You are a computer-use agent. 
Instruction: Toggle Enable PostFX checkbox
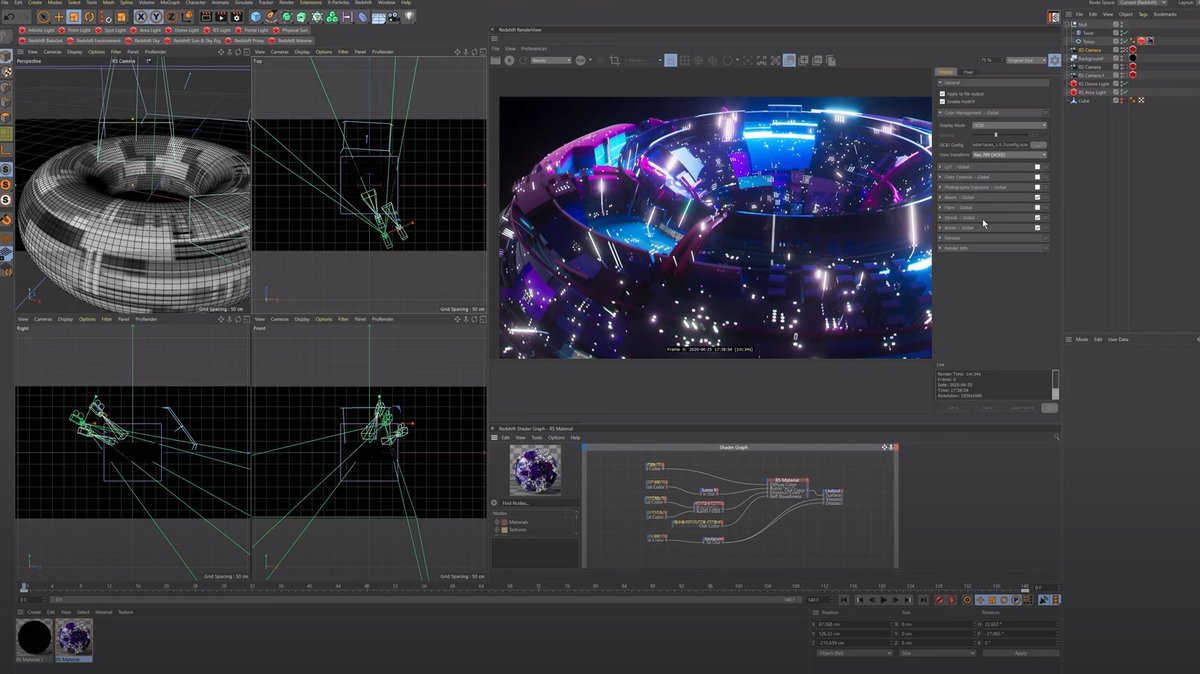click(942, 102)
